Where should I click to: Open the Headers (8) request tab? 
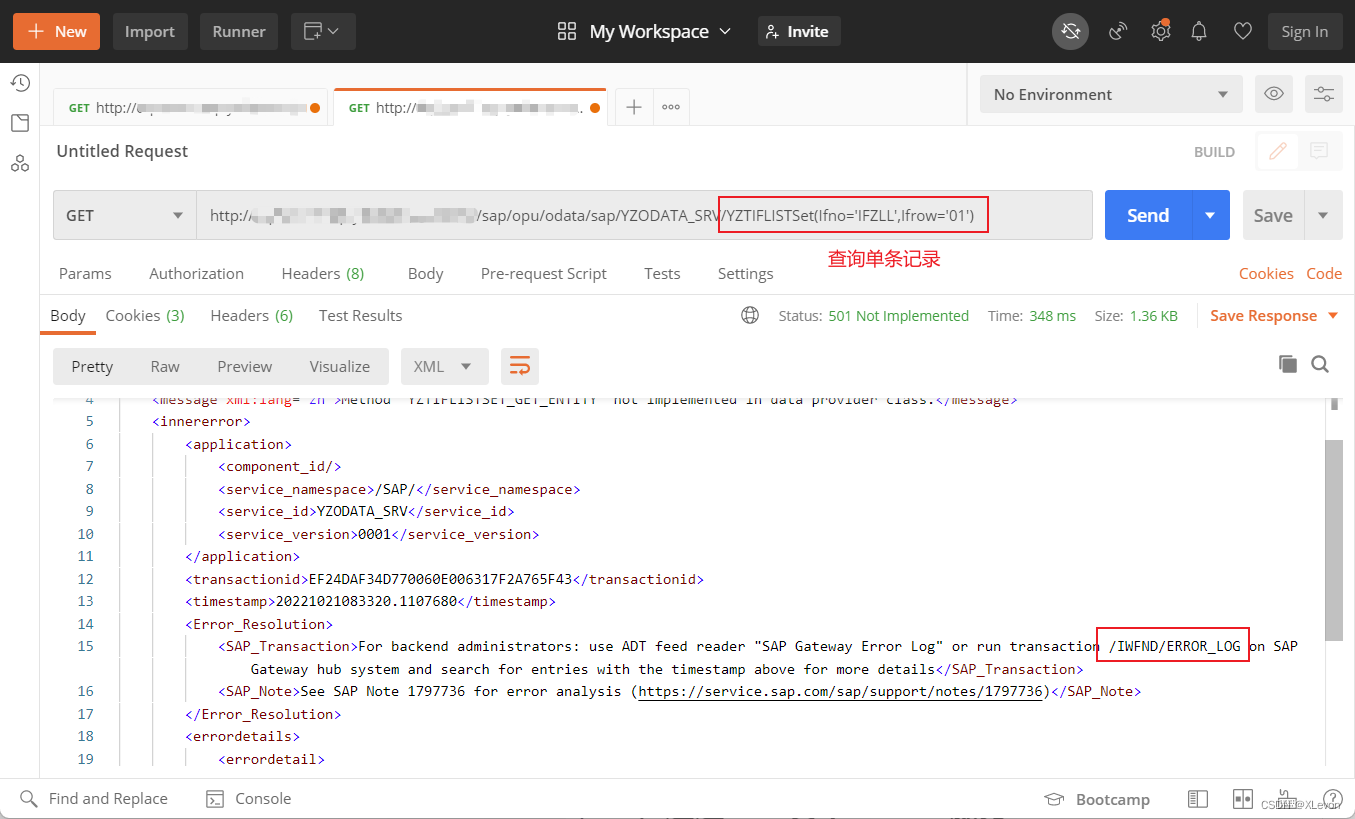[322, 274]
